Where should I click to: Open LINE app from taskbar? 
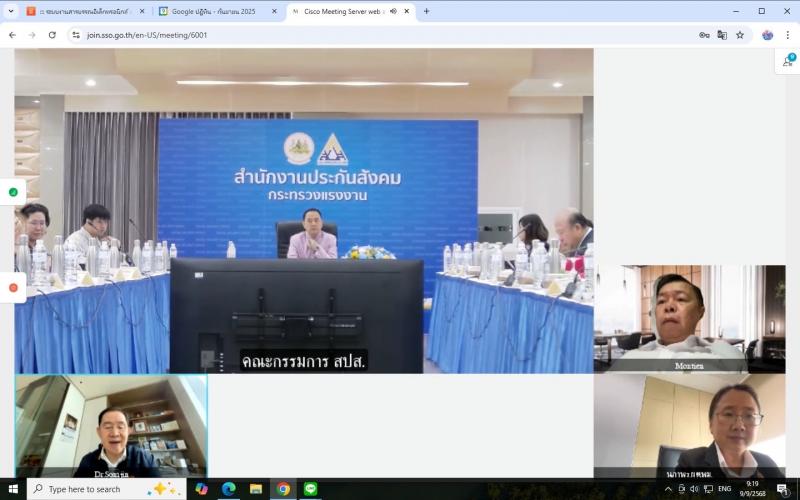[x=310, y=489]
